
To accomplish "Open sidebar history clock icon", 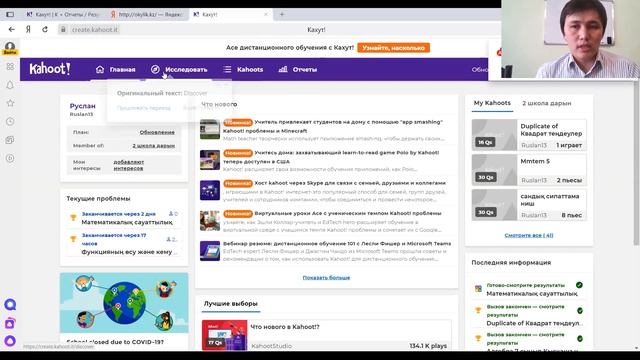I will [x=10, y=122].
